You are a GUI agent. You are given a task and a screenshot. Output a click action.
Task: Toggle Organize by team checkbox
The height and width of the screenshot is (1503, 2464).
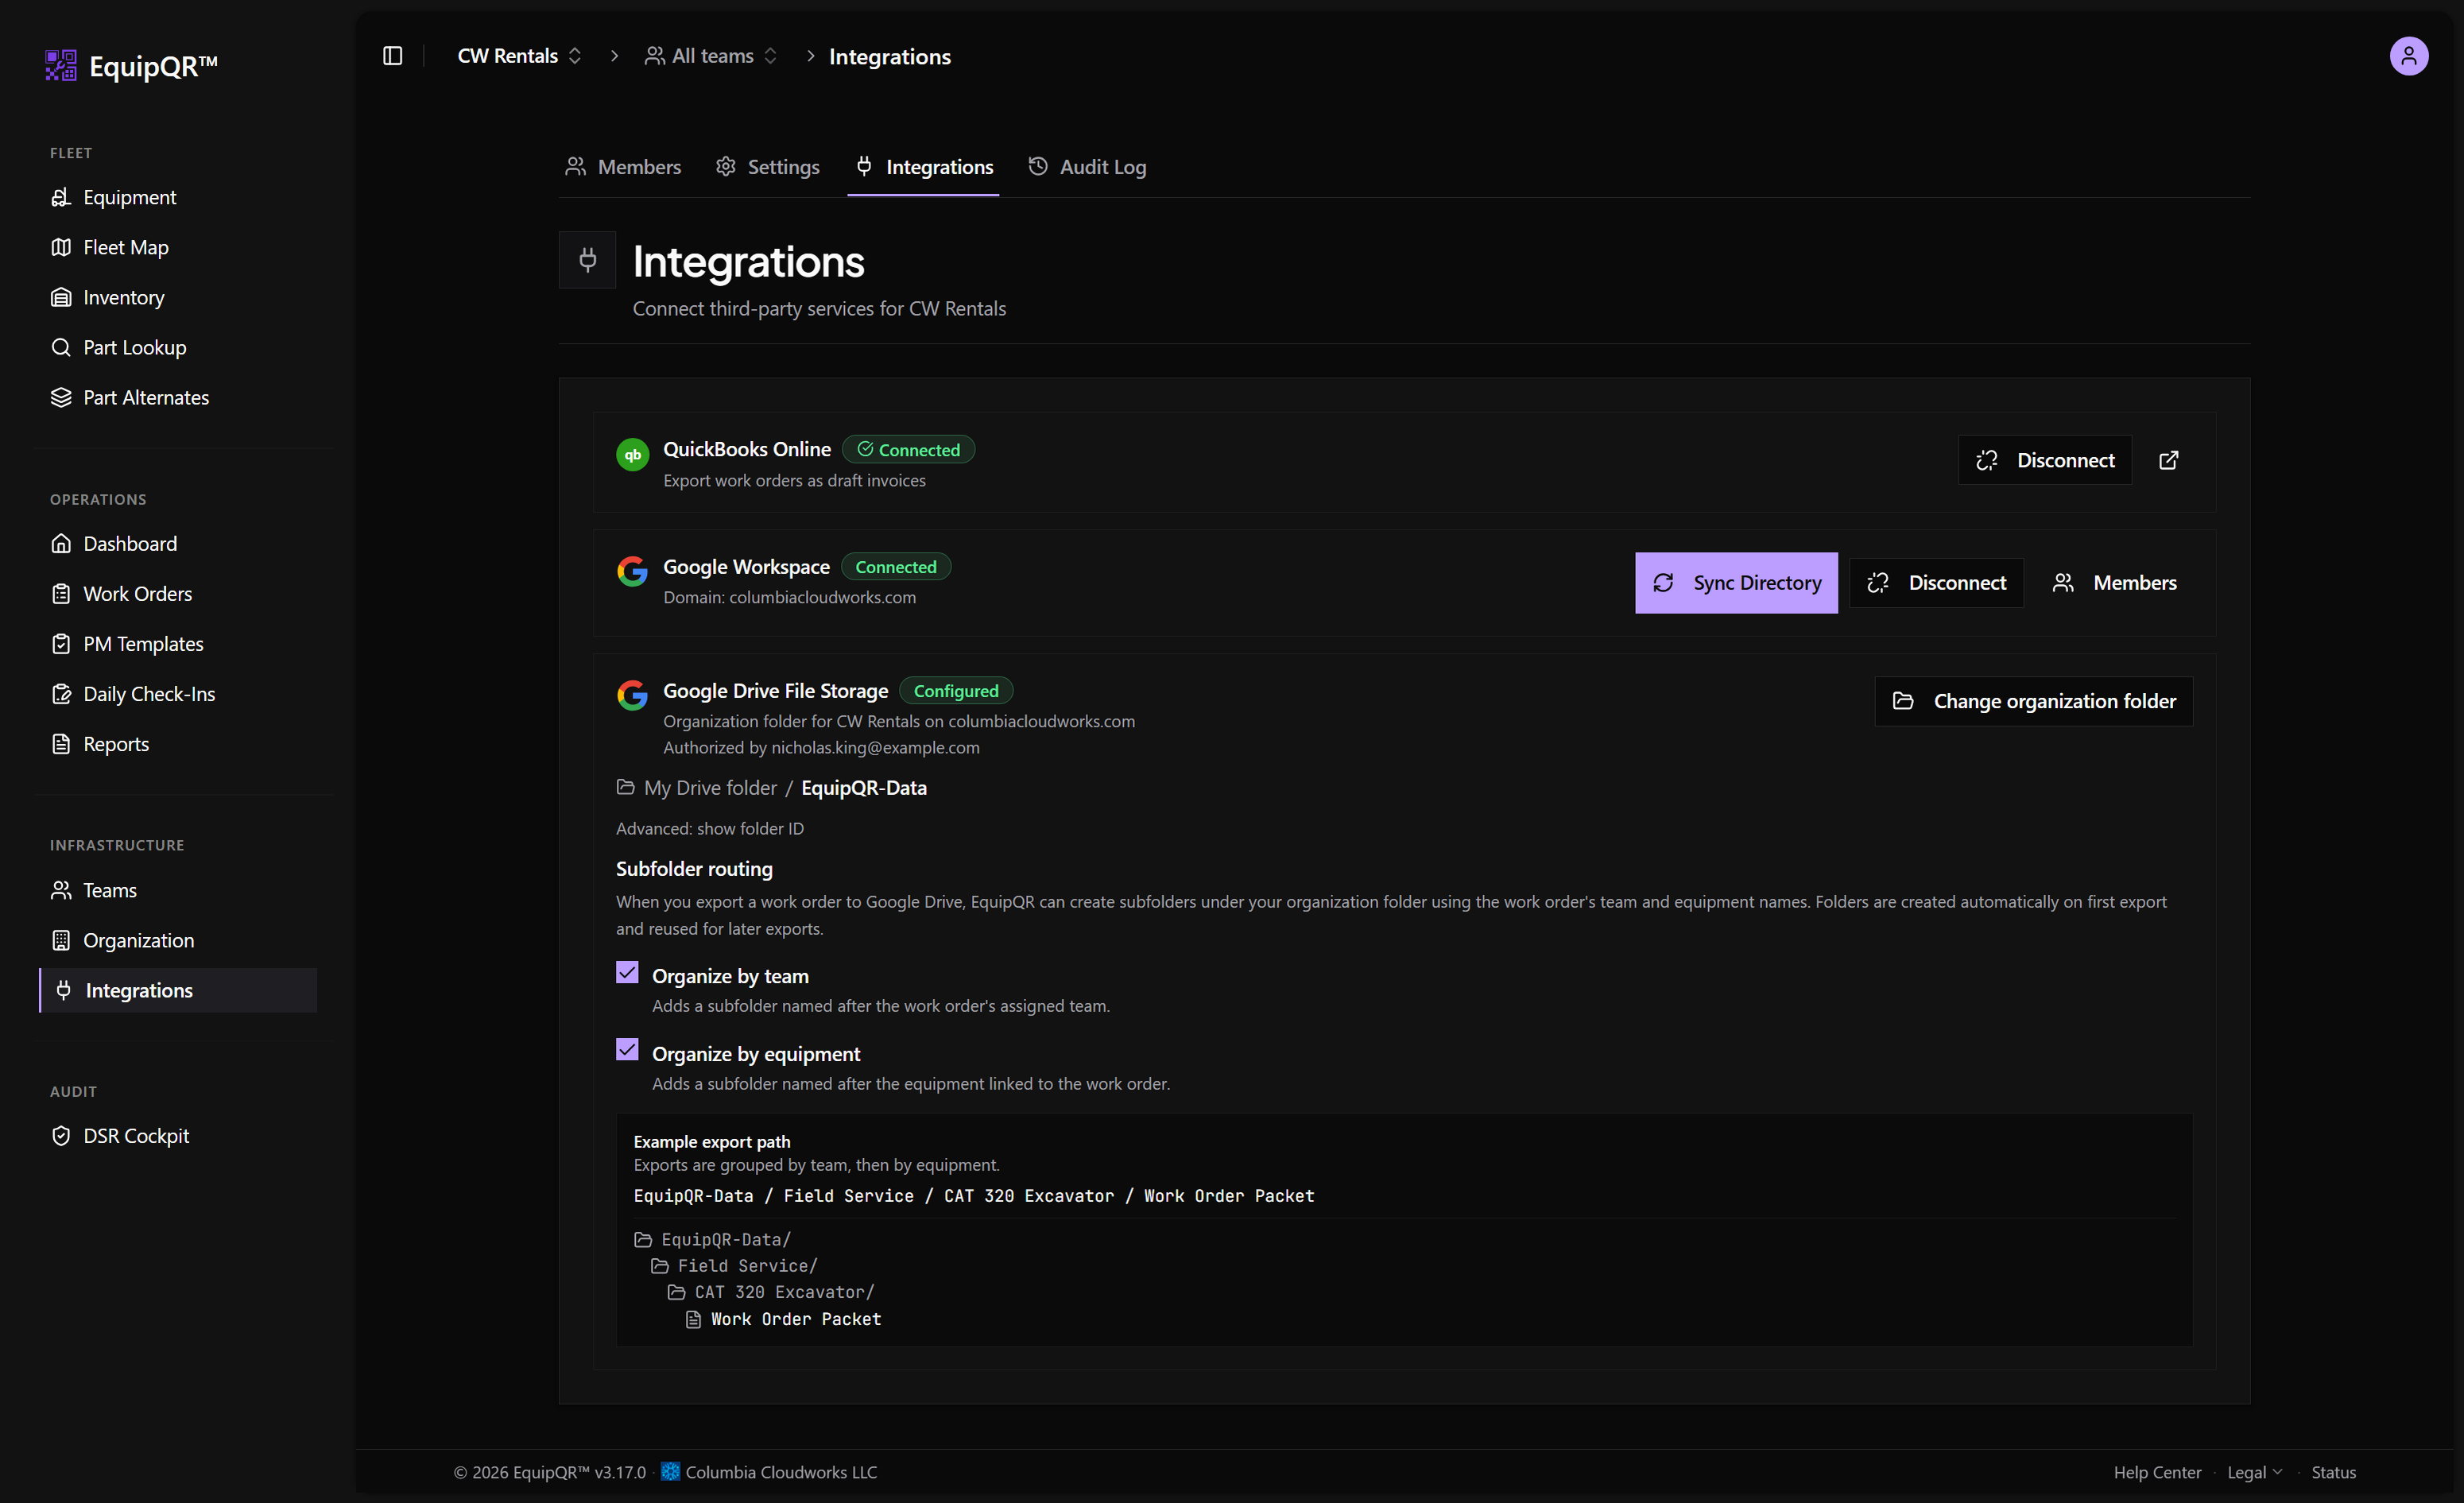(x=627, y=972)
